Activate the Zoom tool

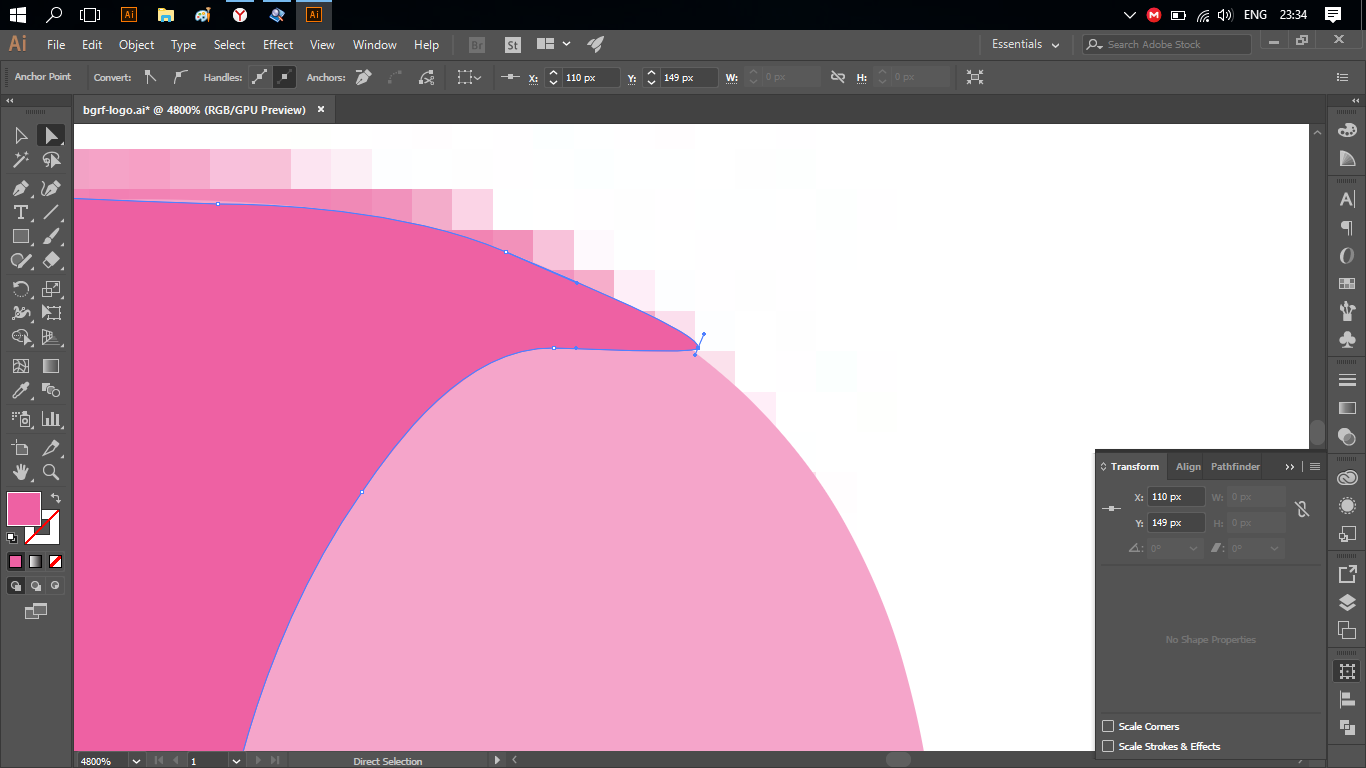tap(51, 472)
